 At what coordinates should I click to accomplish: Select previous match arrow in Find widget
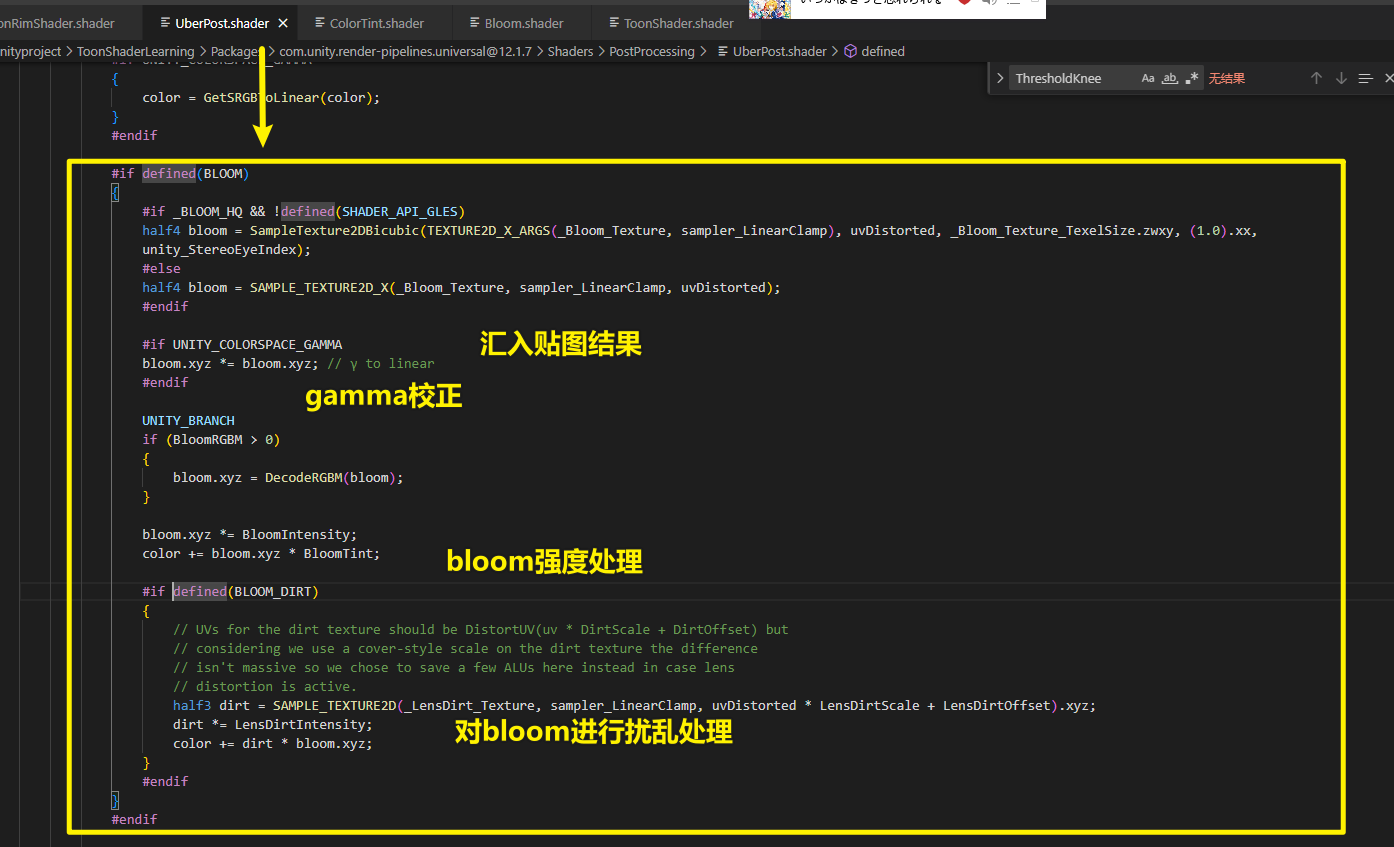pos(1316,77)
